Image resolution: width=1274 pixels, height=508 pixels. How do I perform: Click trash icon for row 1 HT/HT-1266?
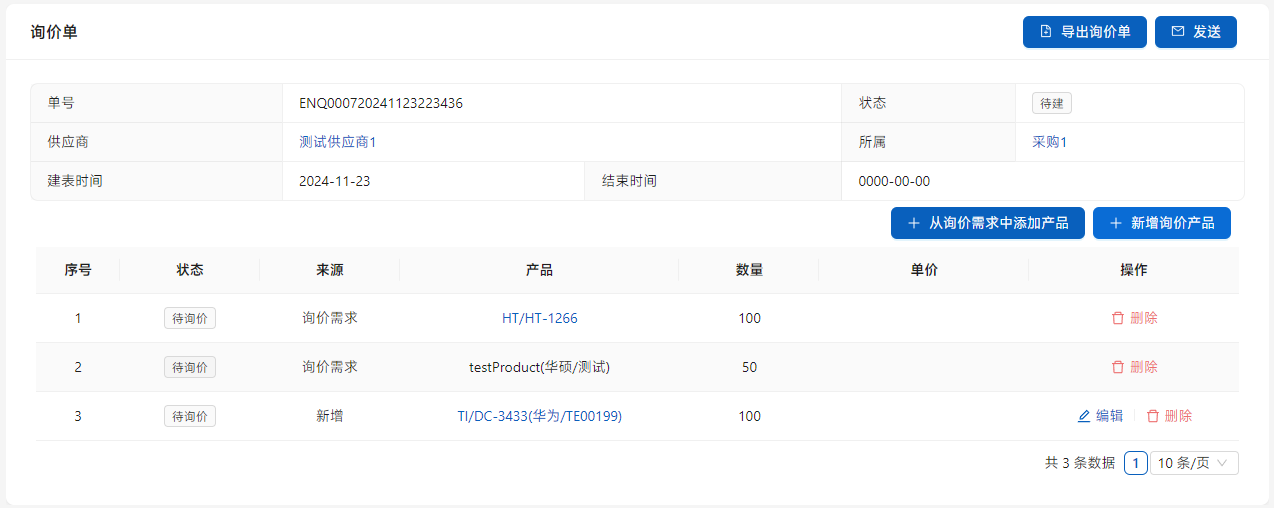click(x=1118, y=318)
